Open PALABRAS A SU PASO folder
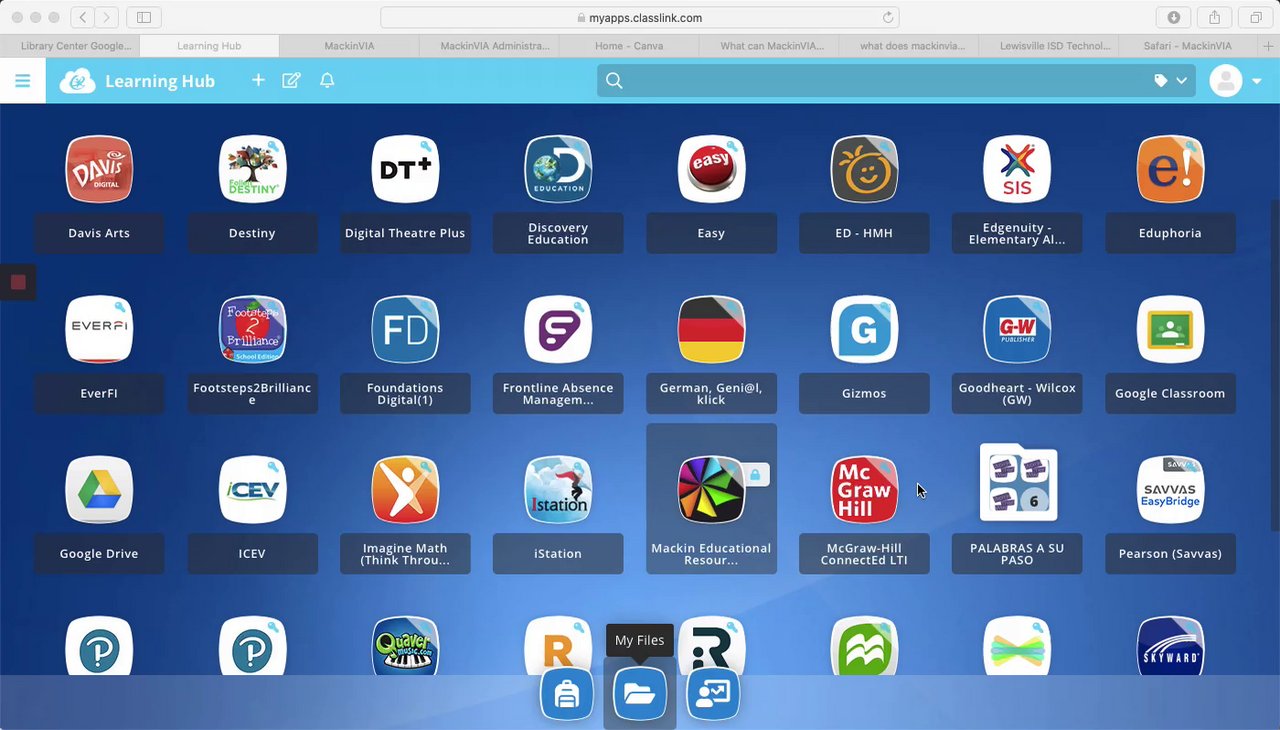 pyautogui.click(x=1018, y=482)
